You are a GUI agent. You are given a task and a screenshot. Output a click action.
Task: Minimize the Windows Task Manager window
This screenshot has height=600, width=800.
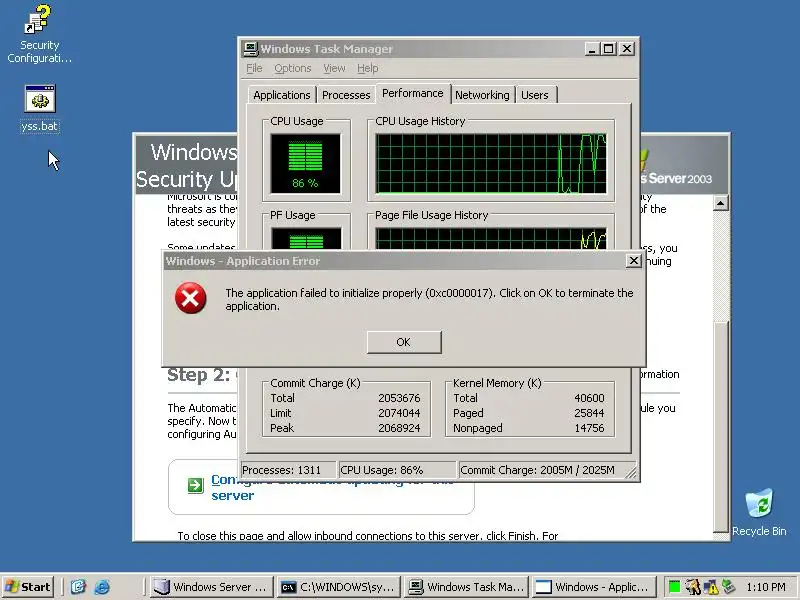(x=592, y=49)
